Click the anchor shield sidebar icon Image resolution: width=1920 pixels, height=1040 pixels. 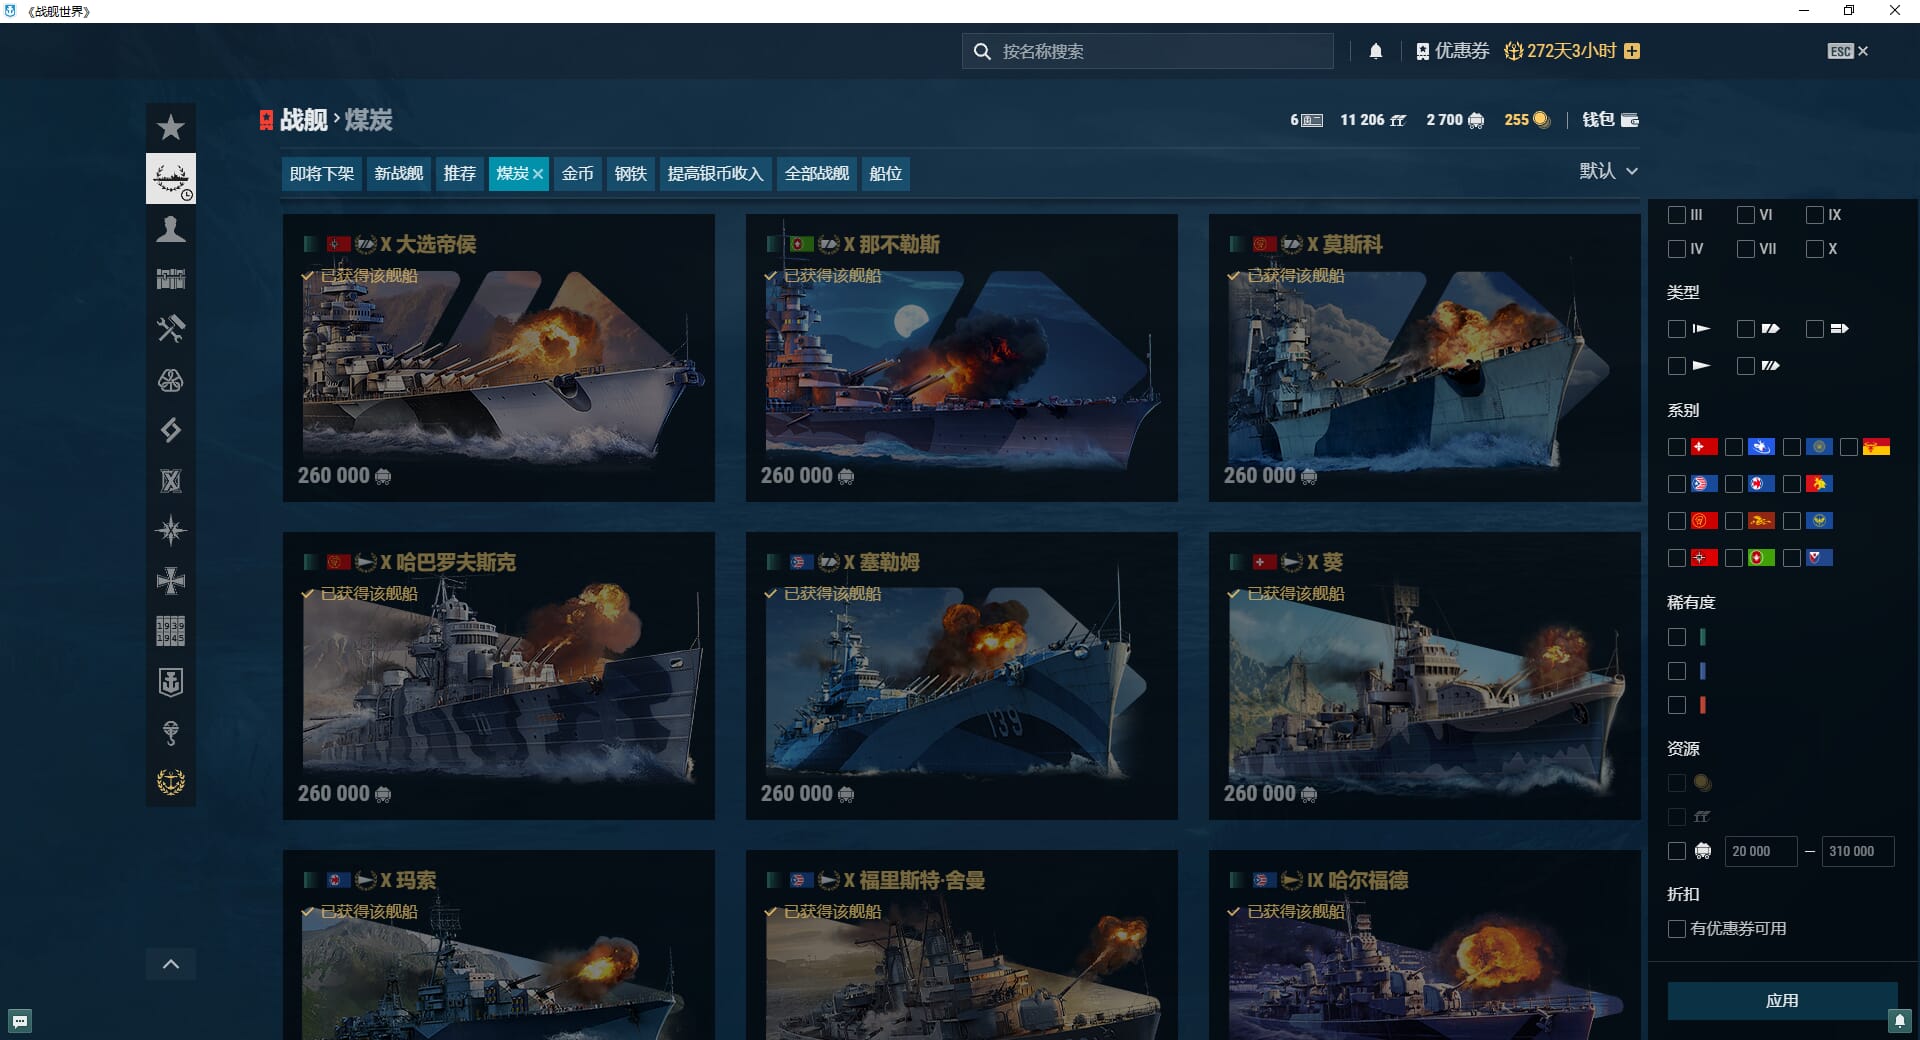(x=171, y=682)
